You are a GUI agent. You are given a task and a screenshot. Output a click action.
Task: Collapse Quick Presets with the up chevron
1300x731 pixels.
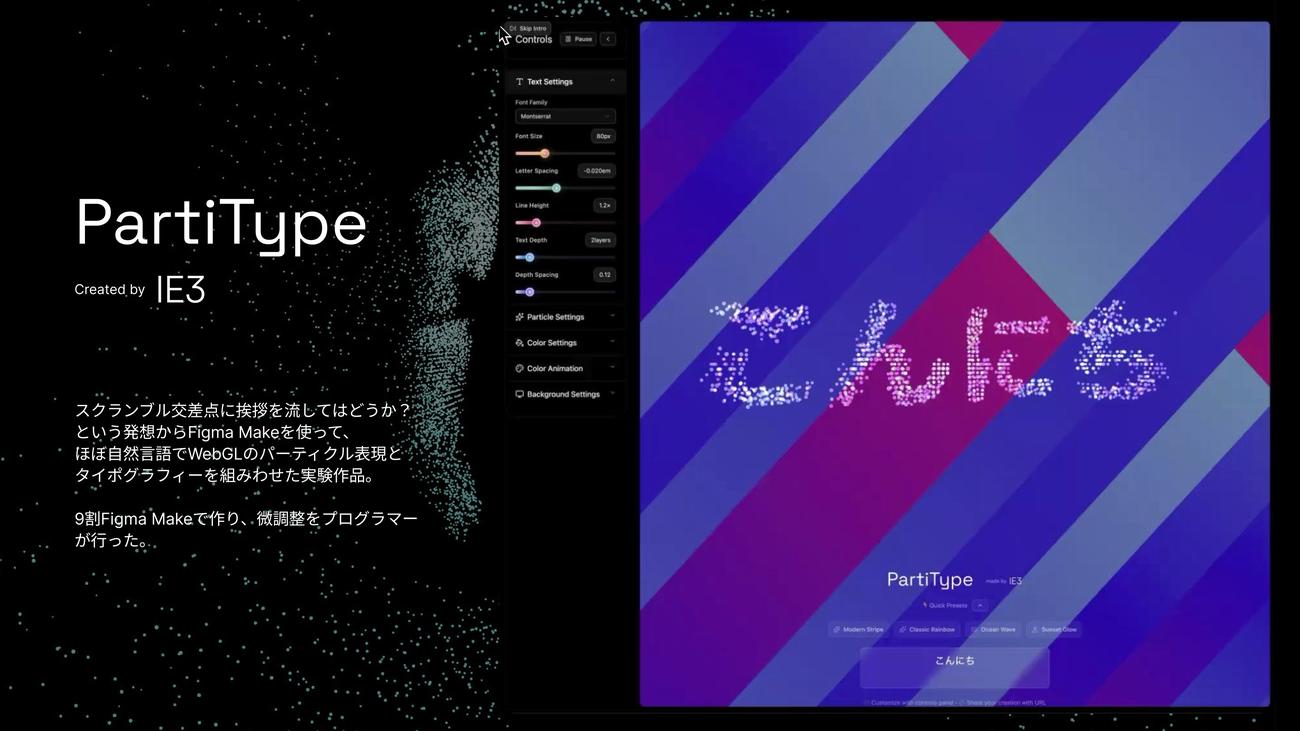(x=980, y=605)
